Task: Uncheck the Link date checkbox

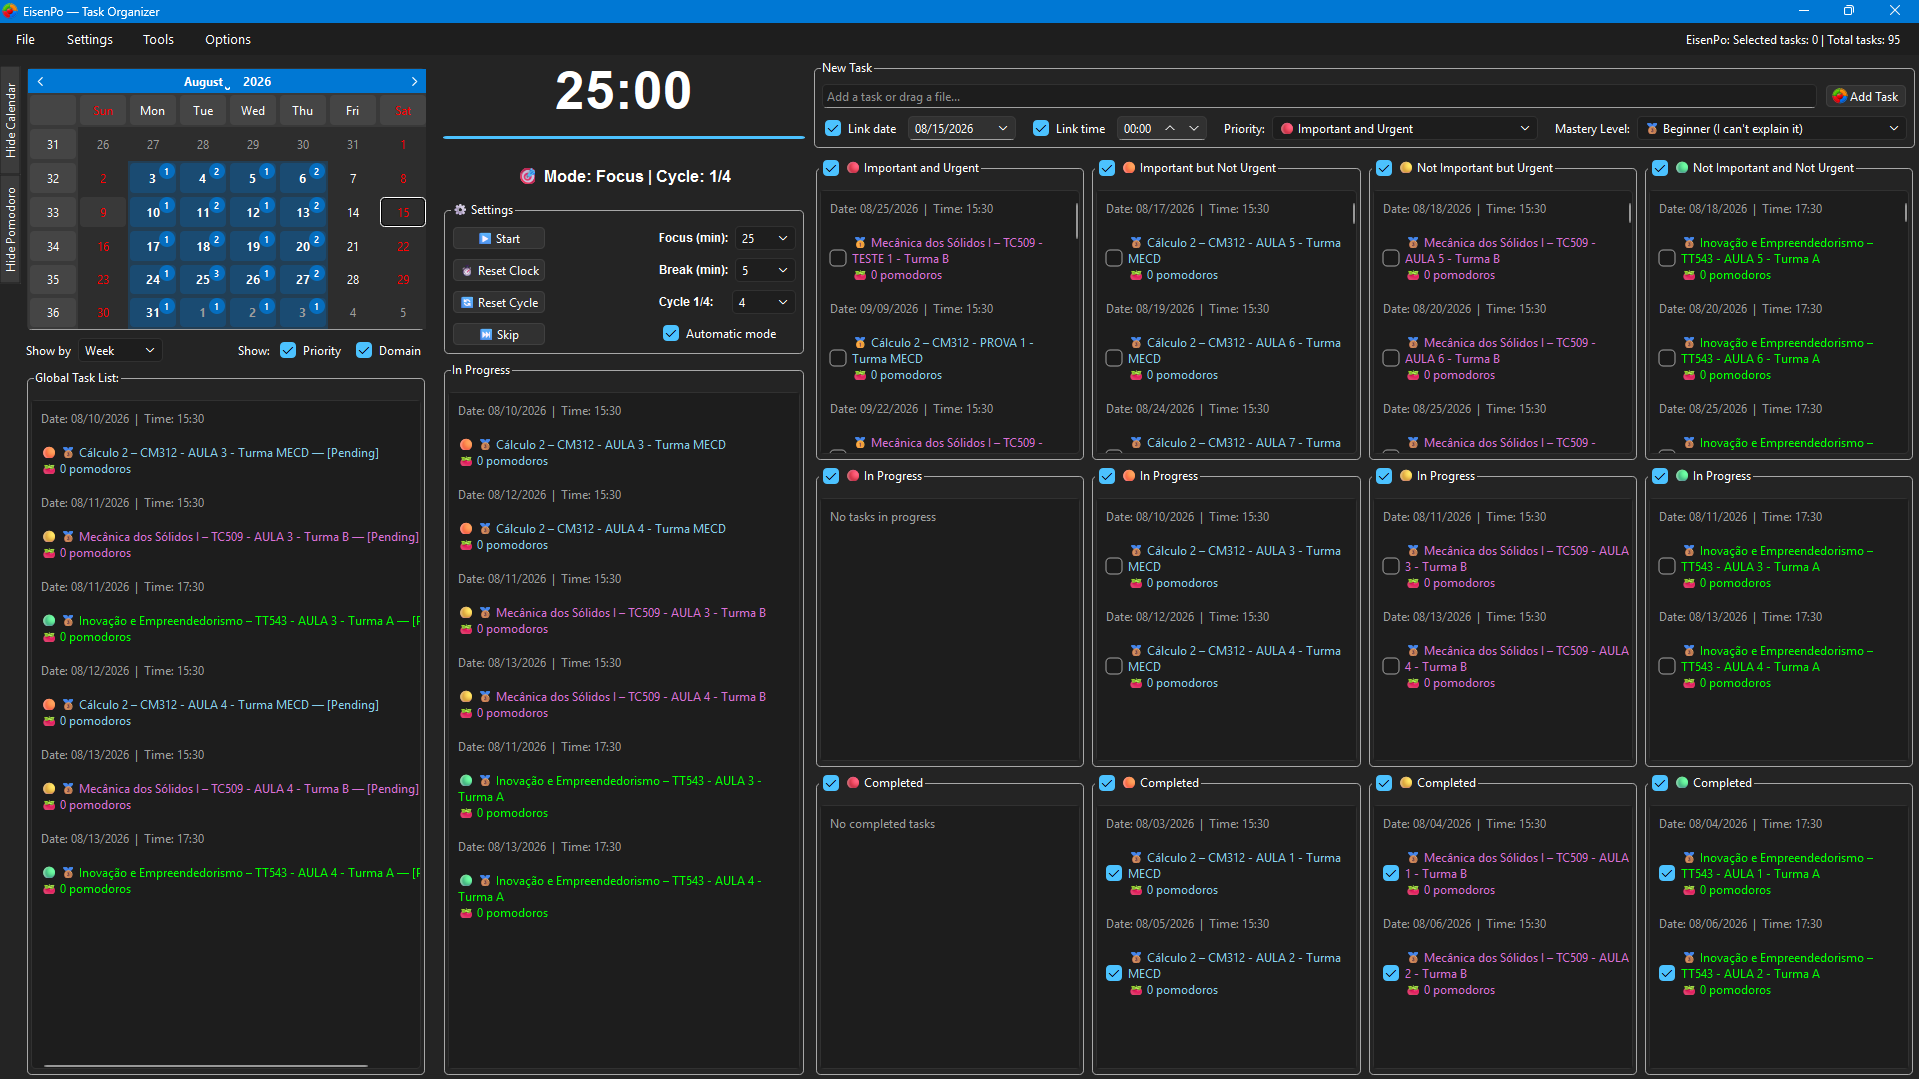Action: click(833, 129)
